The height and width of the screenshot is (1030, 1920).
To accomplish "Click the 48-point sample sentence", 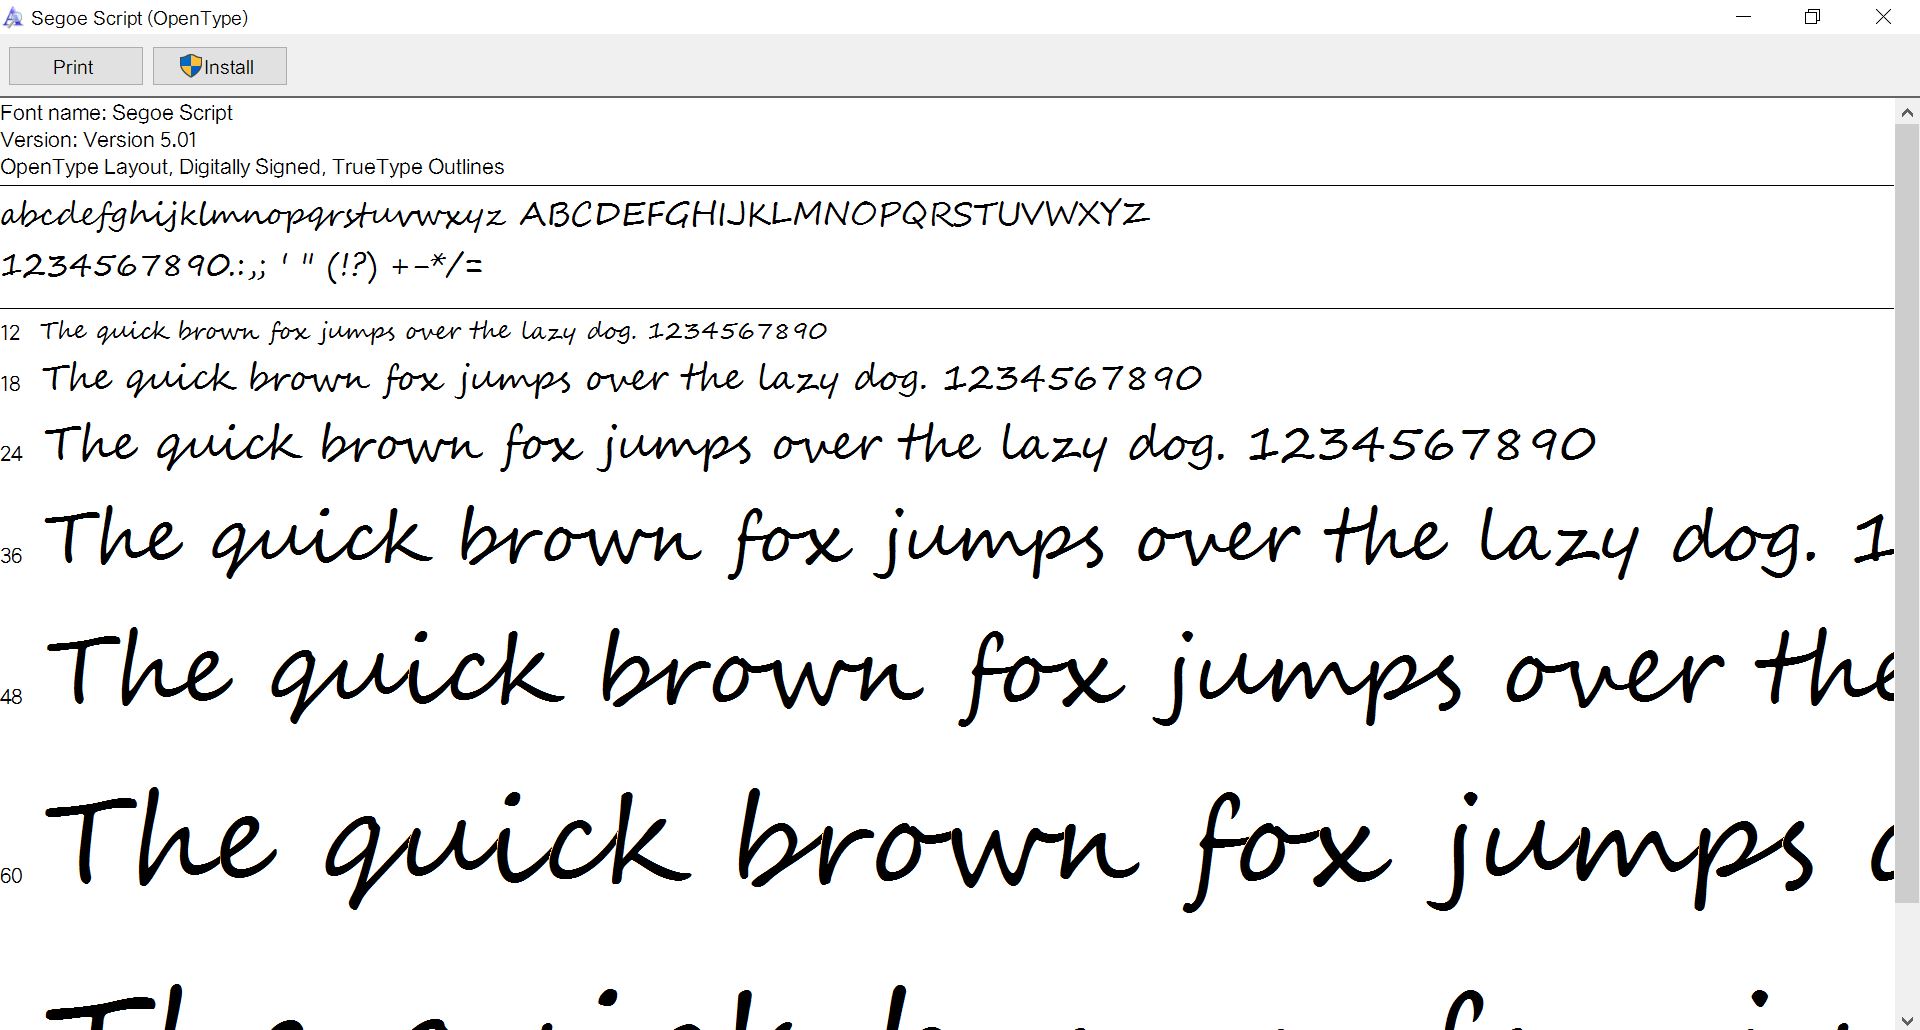I will [969, 675].
